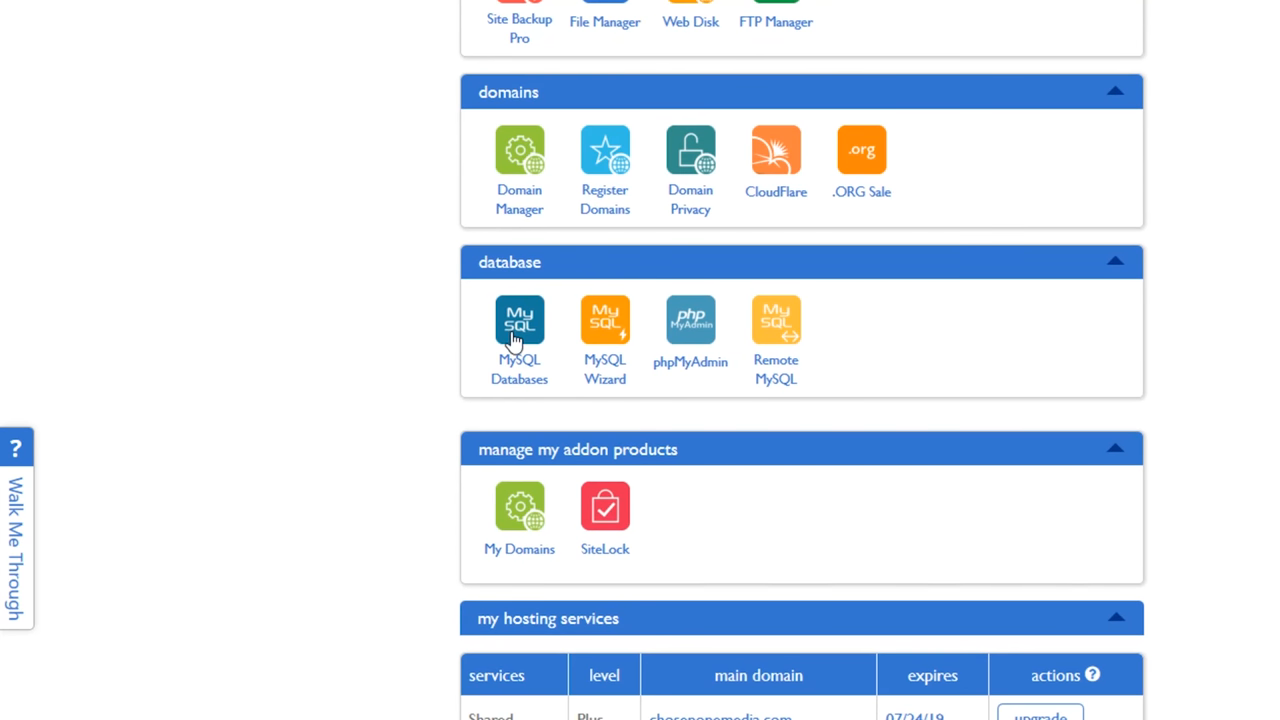Click the upgrade button
This screenshot has width=1280, height=720.
pyautogui.click(x=1040, y=713)
